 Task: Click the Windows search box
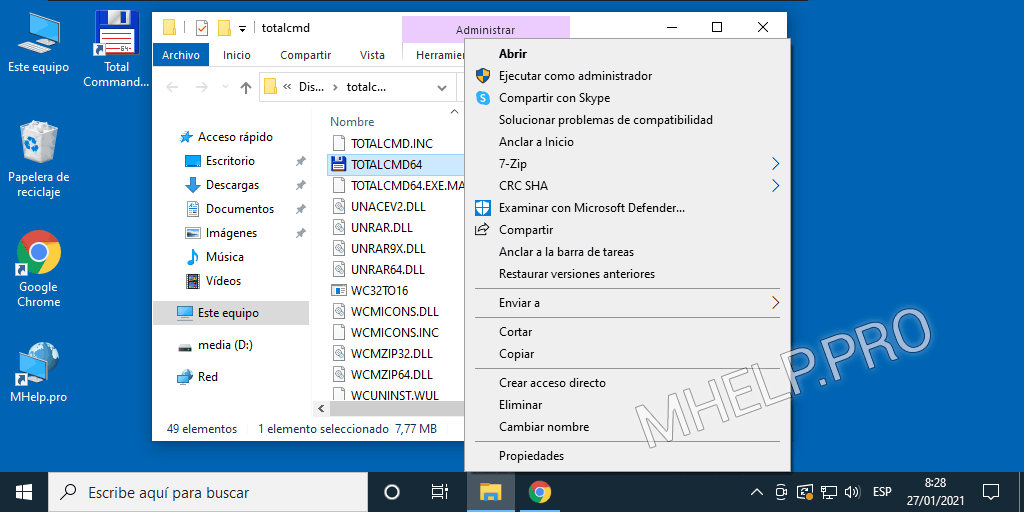pos(210,492)
